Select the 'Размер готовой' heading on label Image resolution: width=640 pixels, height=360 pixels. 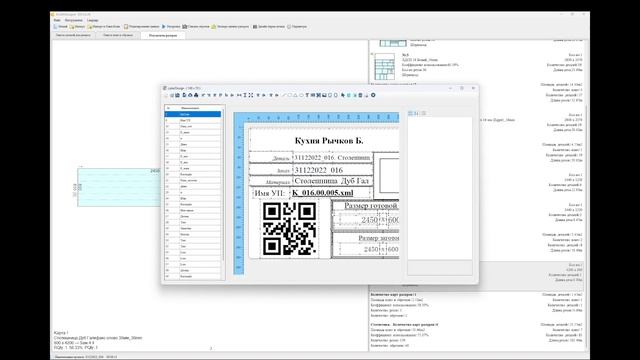click(371, 206)
